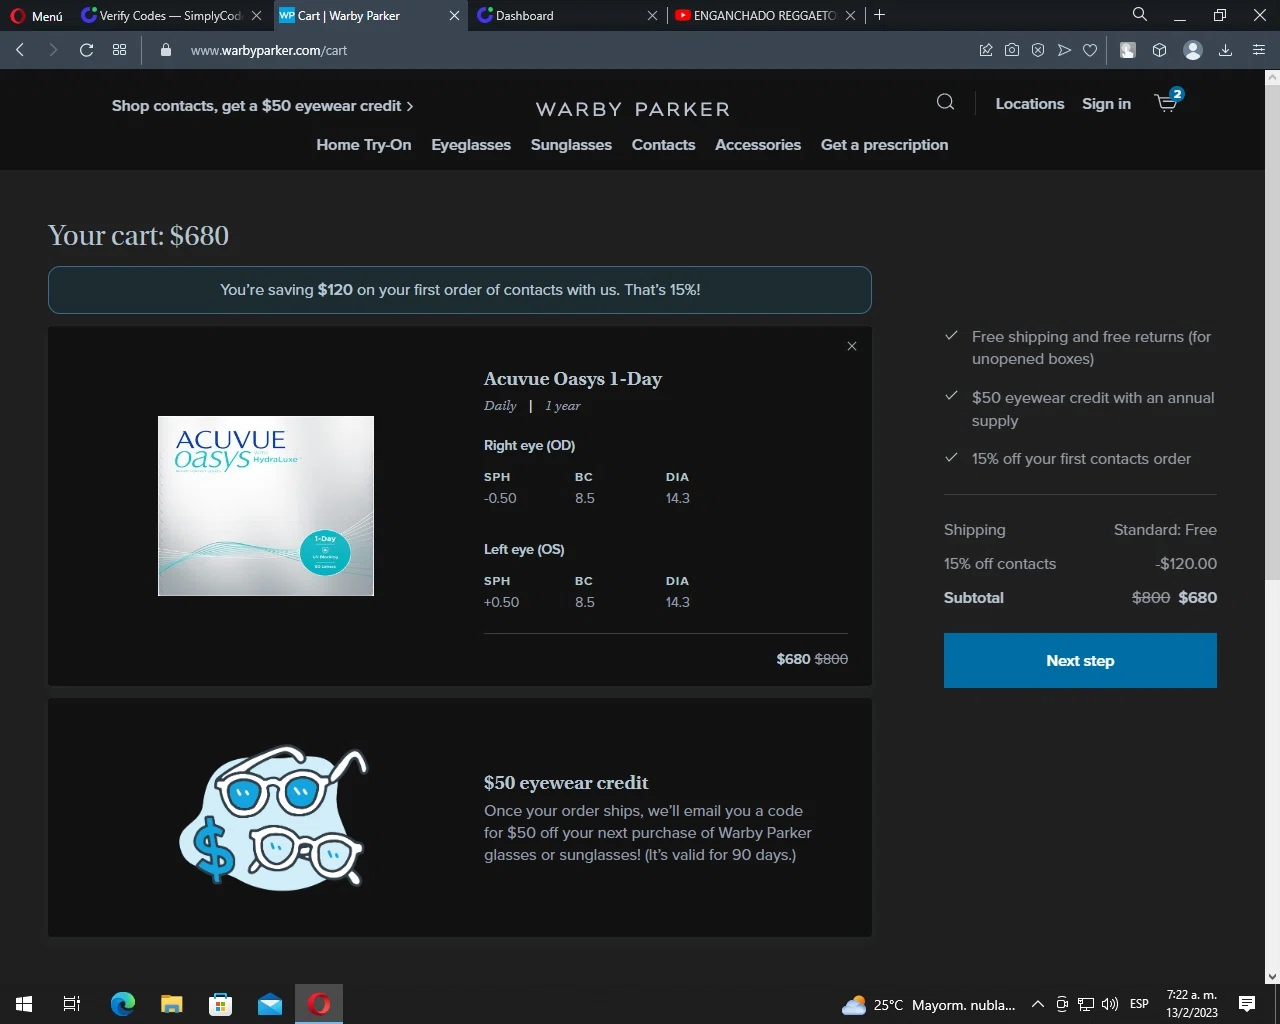Close the Verify Codes SimplyCodes tab
Image resolution: width=1280 pixels, height=1024 pixels.
(x=257, y=16)
